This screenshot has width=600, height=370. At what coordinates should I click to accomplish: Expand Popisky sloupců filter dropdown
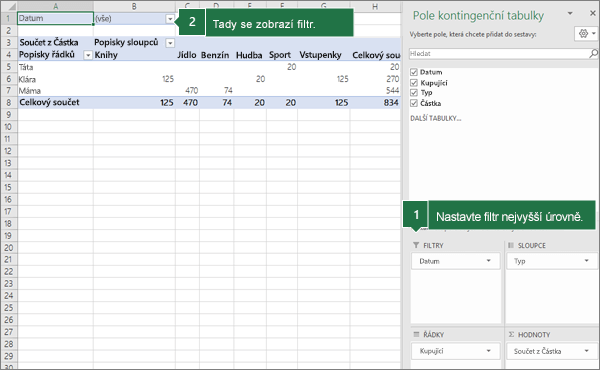pos(170,43)
